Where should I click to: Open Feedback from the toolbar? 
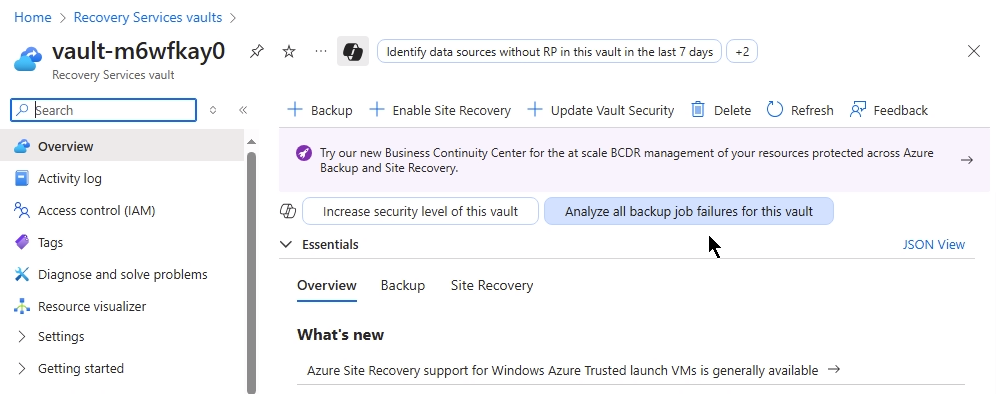click(x=889, y=110)
